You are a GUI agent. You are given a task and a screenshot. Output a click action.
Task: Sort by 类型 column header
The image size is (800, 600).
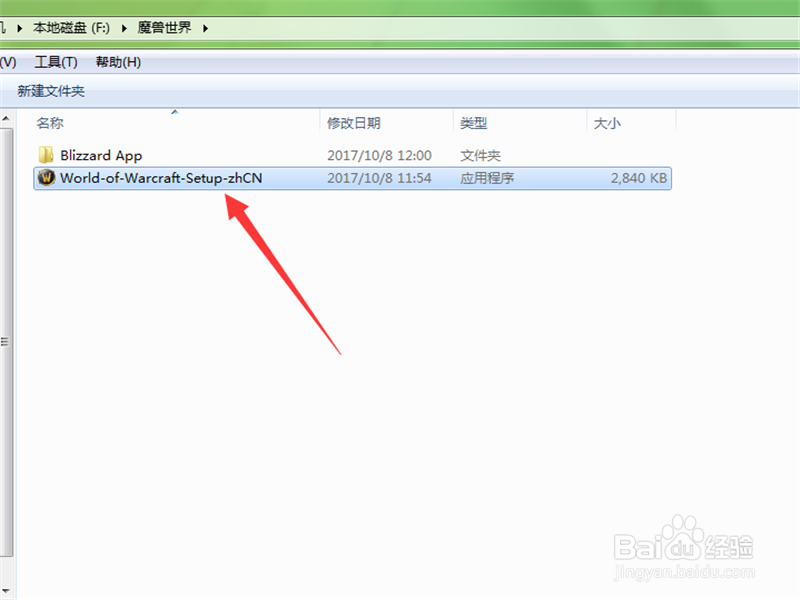pyautogui.click(x=473, y=123)
